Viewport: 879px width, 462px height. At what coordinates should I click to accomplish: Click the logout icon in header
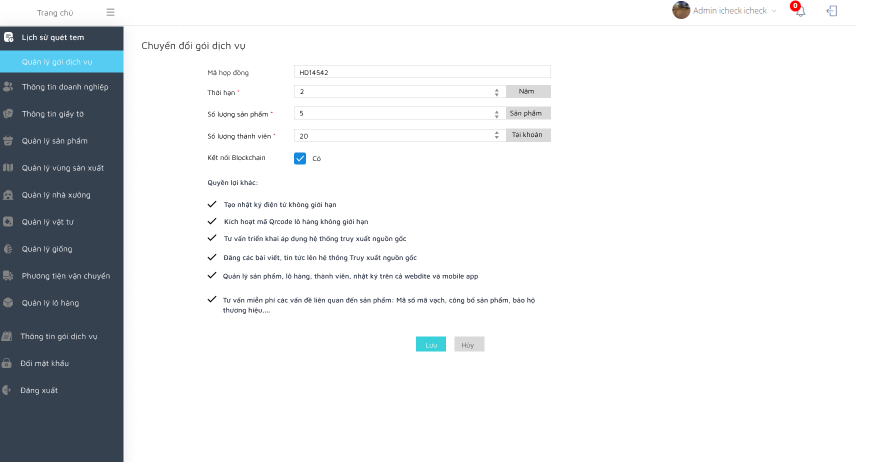click(832, 11)
